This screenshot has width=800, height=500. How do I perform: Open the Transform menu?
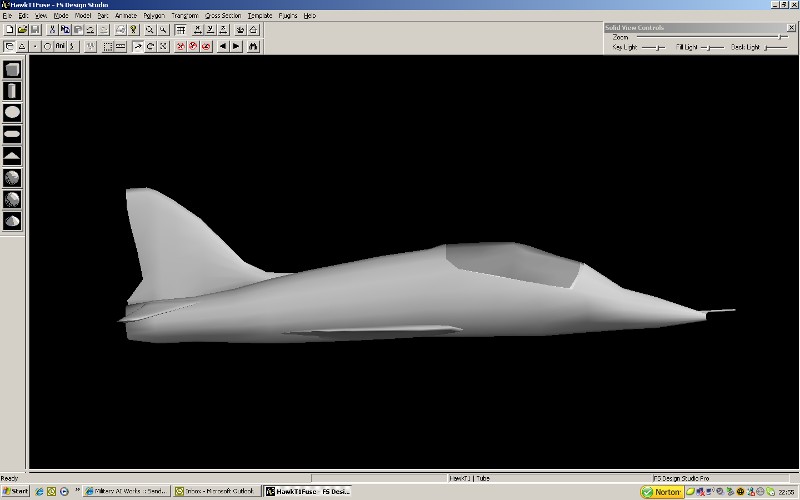(185, 16)
